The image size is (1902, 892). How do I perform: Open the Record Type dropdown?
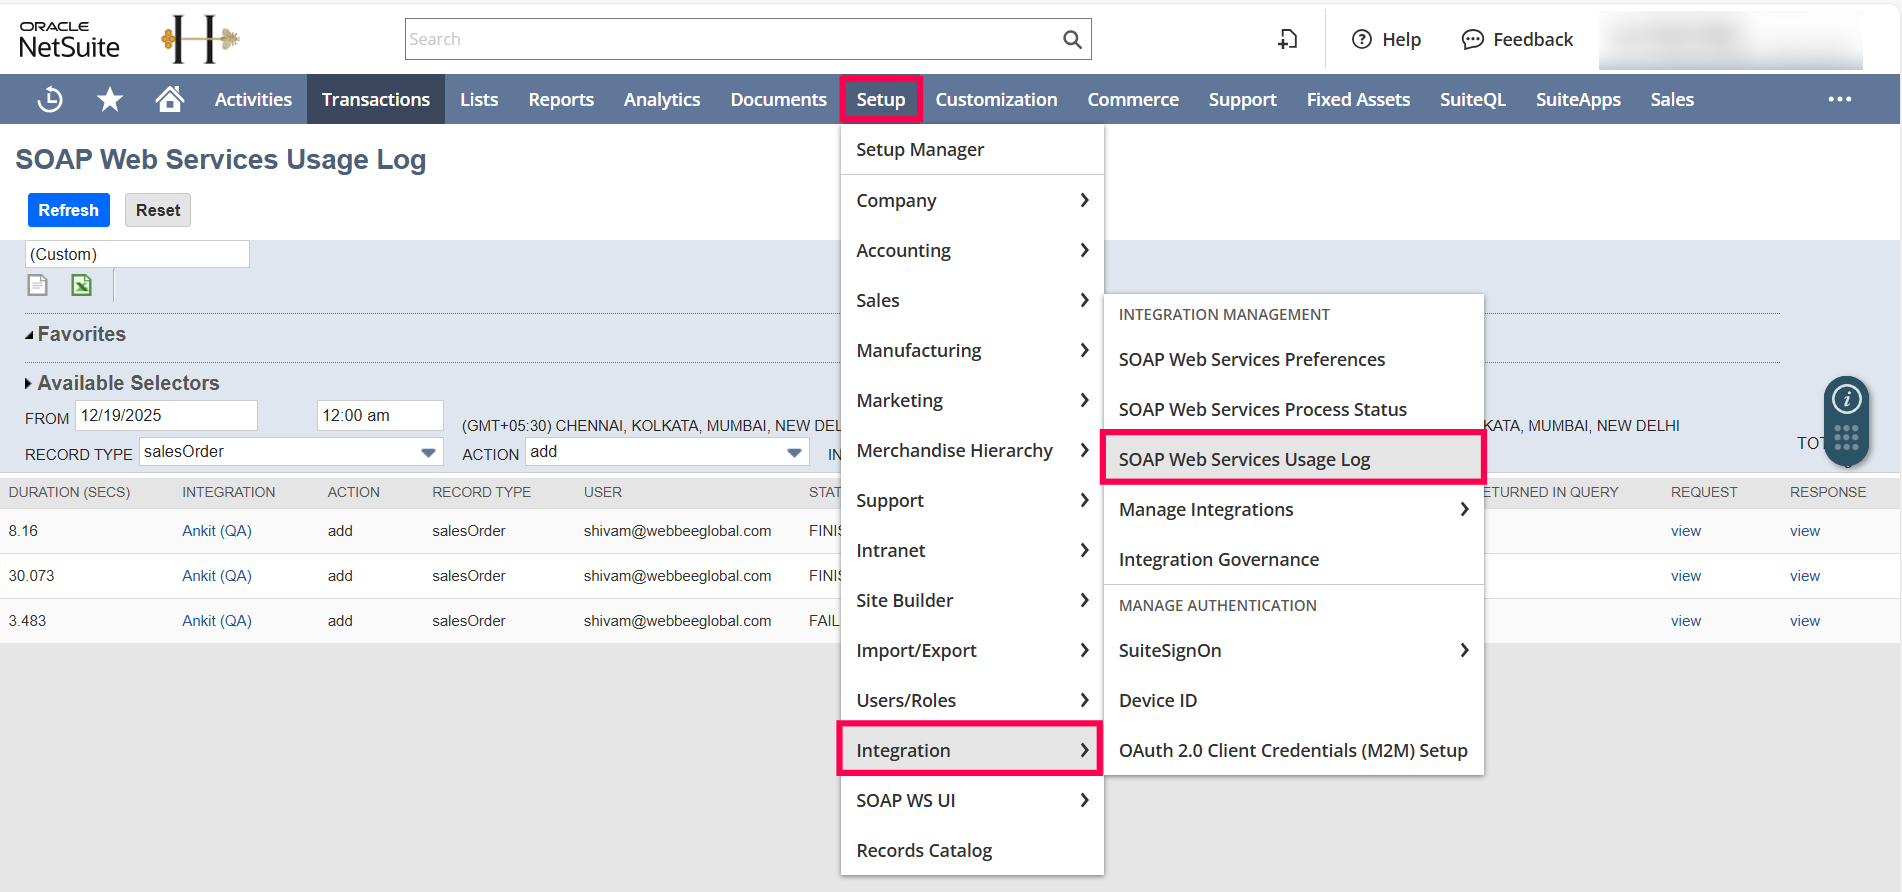coord(428,453)
